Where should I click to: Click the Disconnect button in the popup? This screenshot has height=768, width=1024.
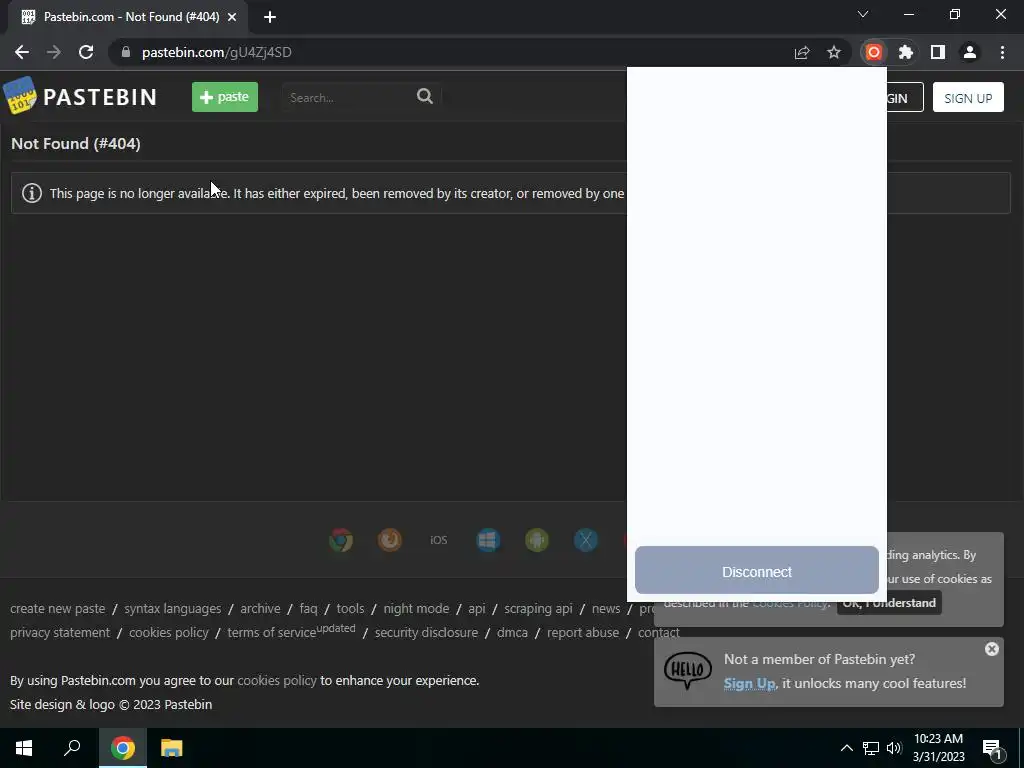click(x=756, y=571)
